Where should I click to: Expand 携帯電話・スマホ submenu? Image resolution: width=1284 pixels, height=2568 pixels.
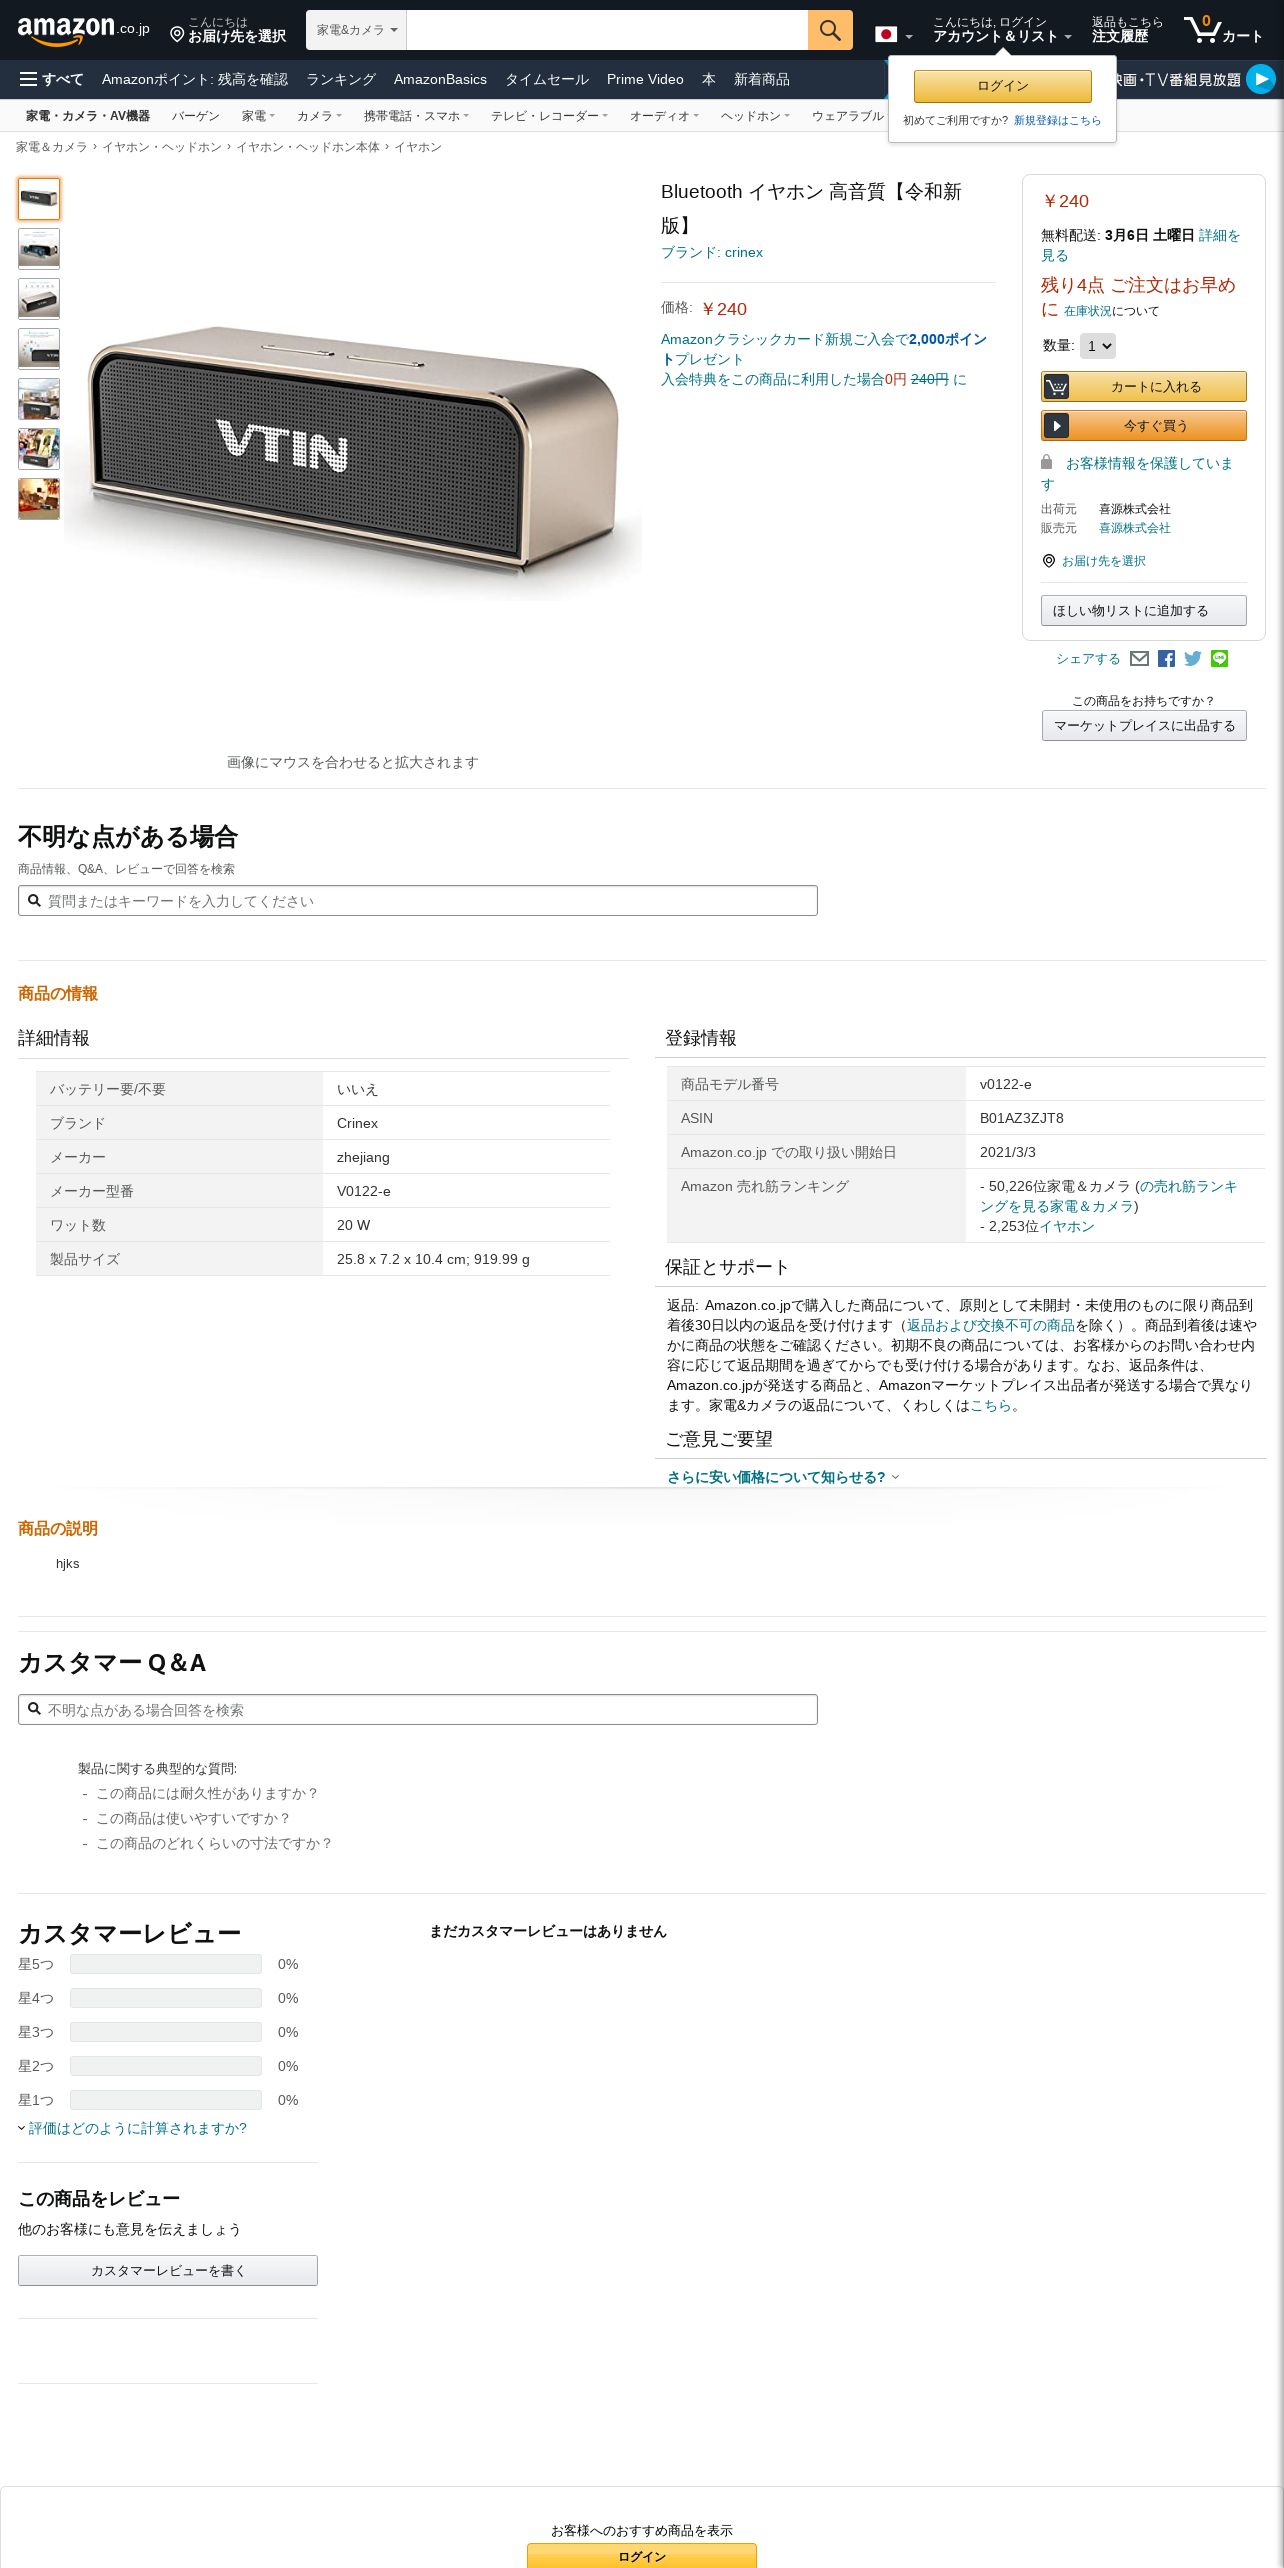click(416, 116)
